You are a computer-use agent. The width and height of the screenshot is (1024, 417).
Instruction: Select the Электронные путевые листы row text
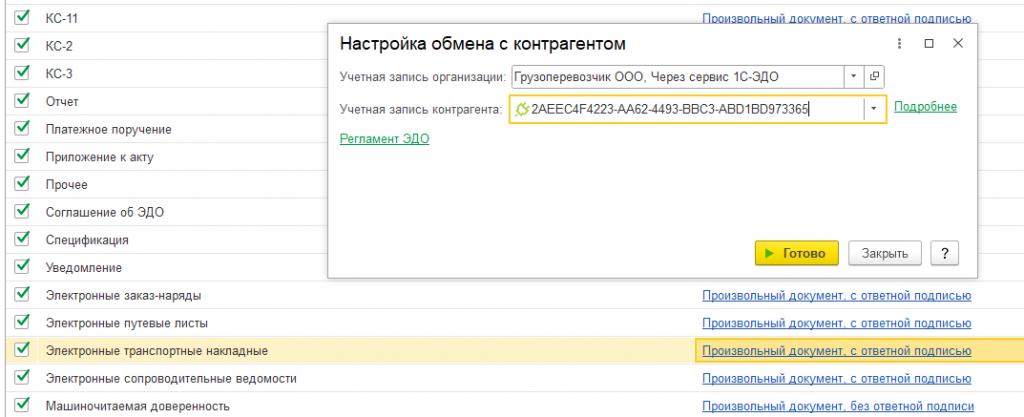pyautogui.click(x=127, y=323)
